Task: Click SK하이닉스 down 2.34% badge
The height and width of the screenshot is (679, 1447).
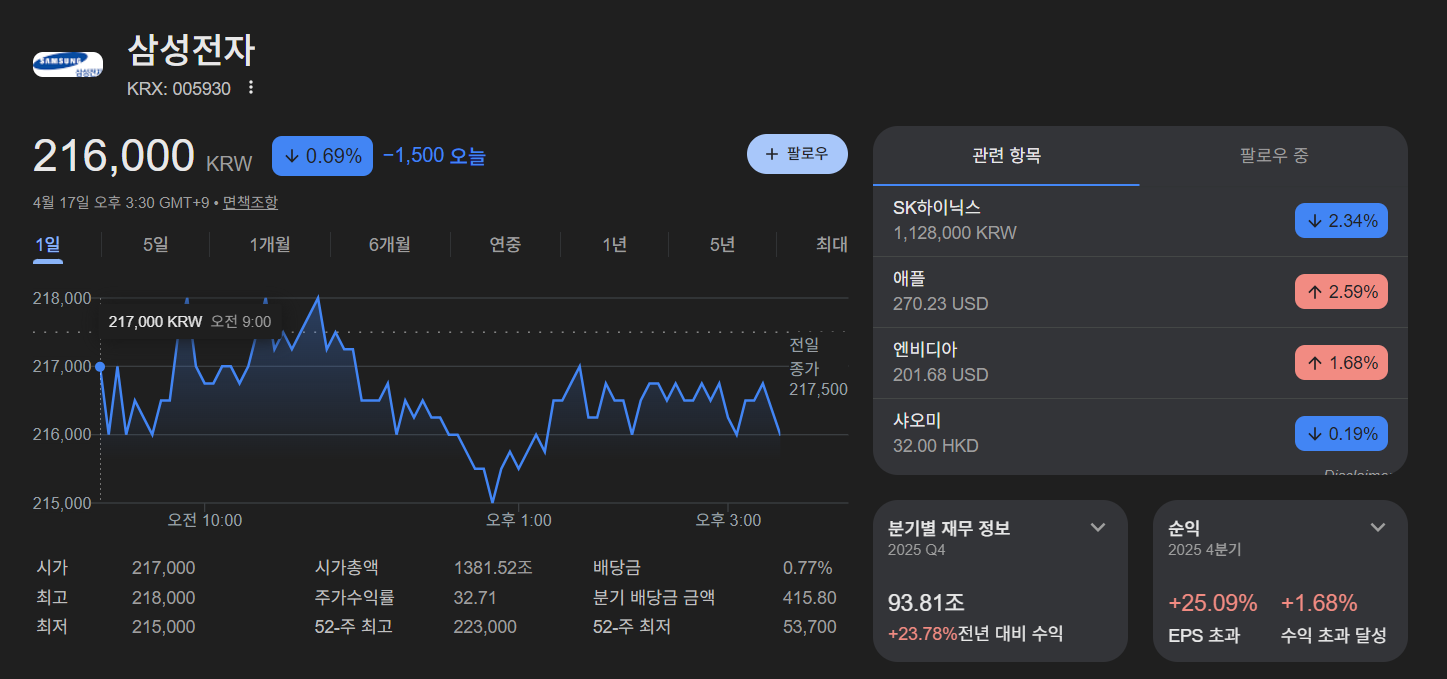Action: coord(1341,221)
